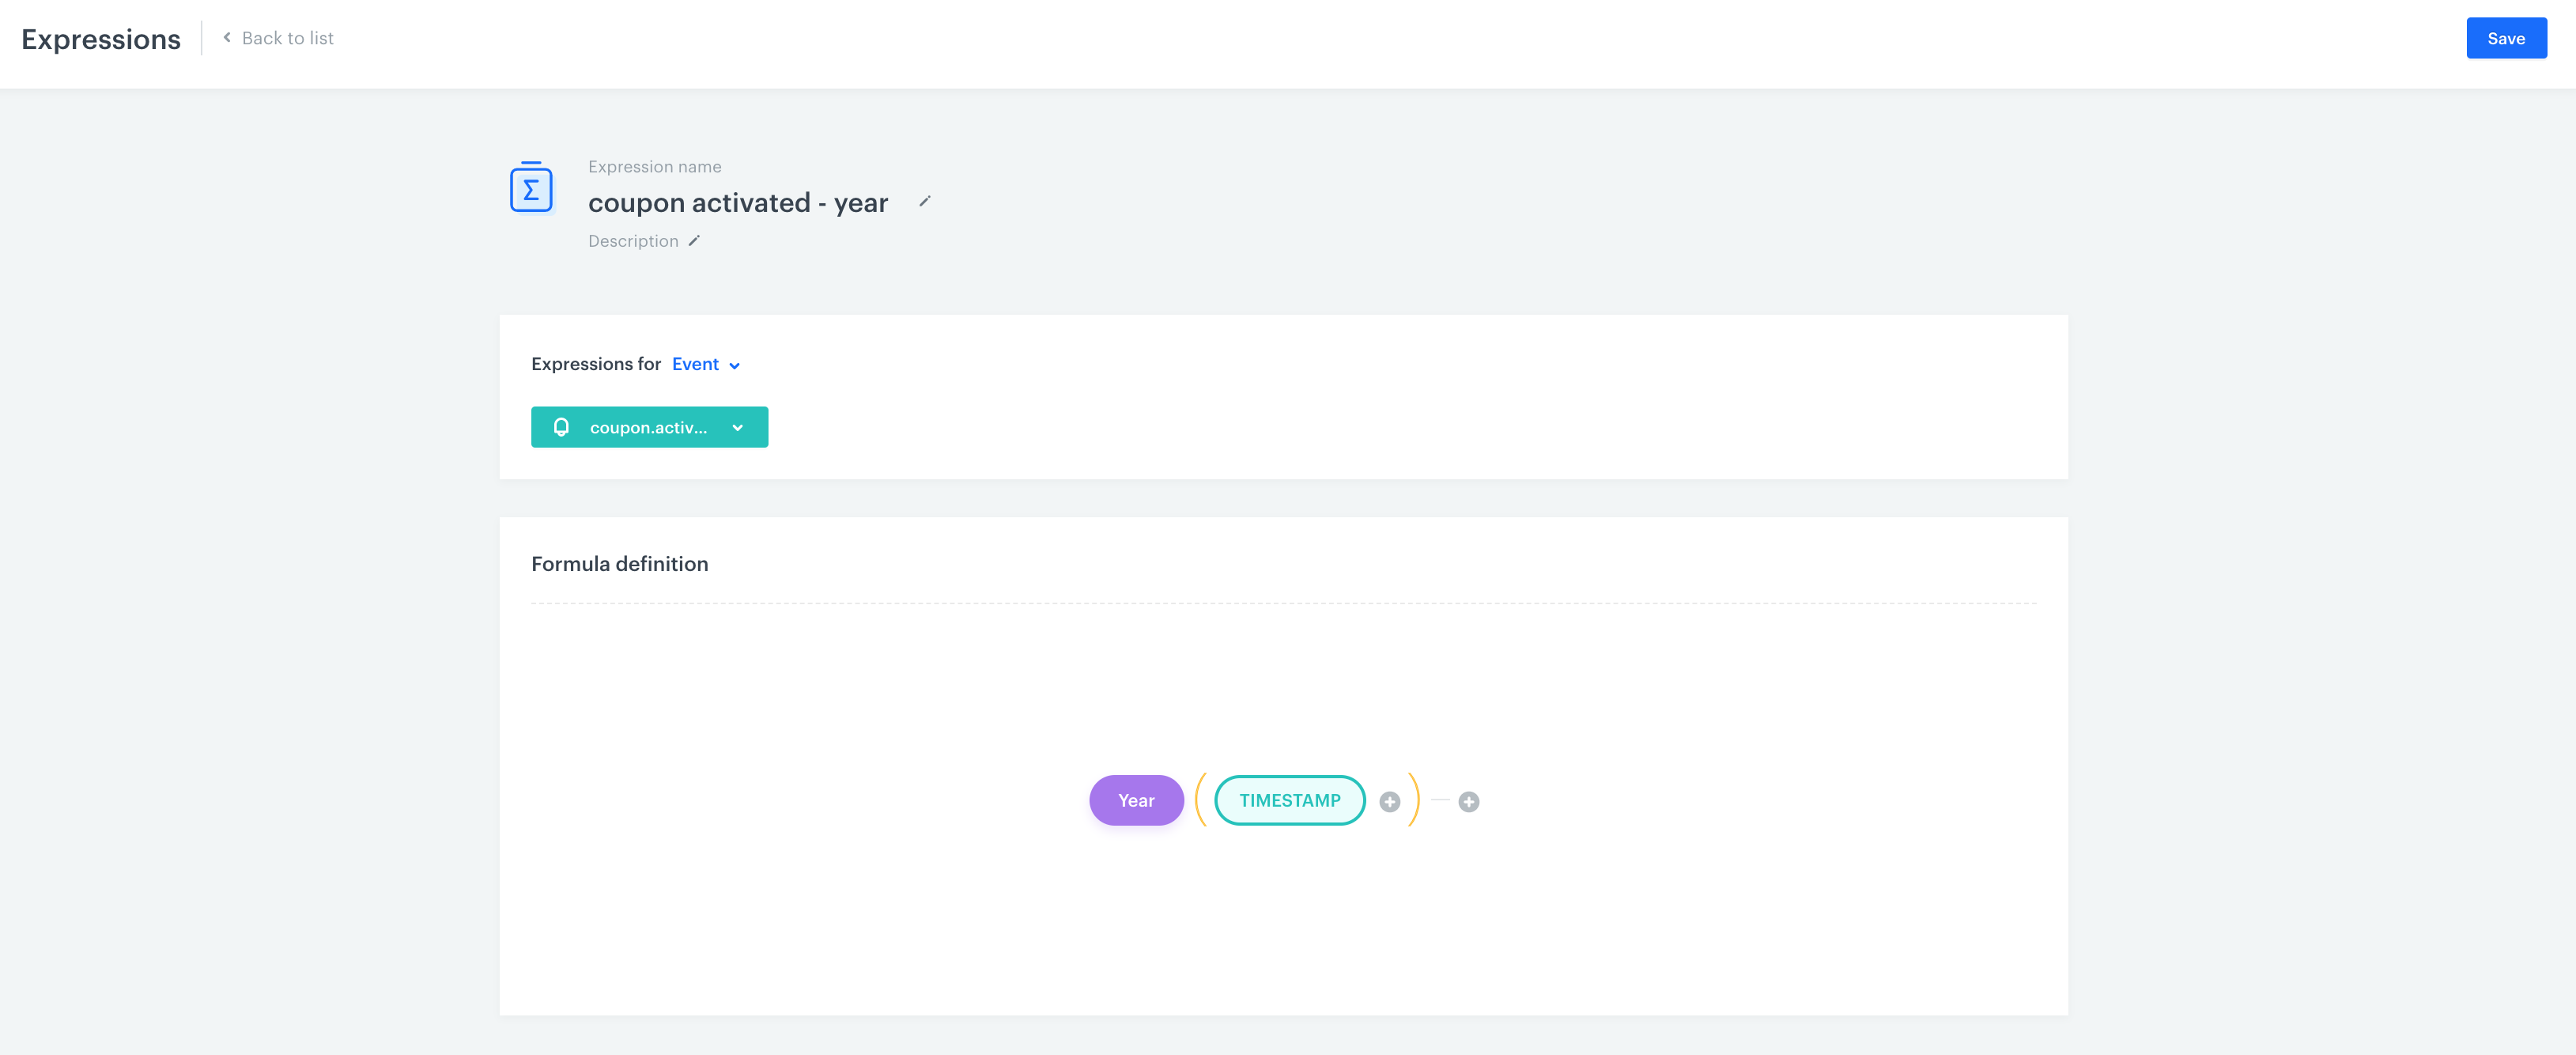Viewport: 2576px width, 1055px height.
Task: Expand the coupon.activ... event selector chevron
Action: [738, 427]
